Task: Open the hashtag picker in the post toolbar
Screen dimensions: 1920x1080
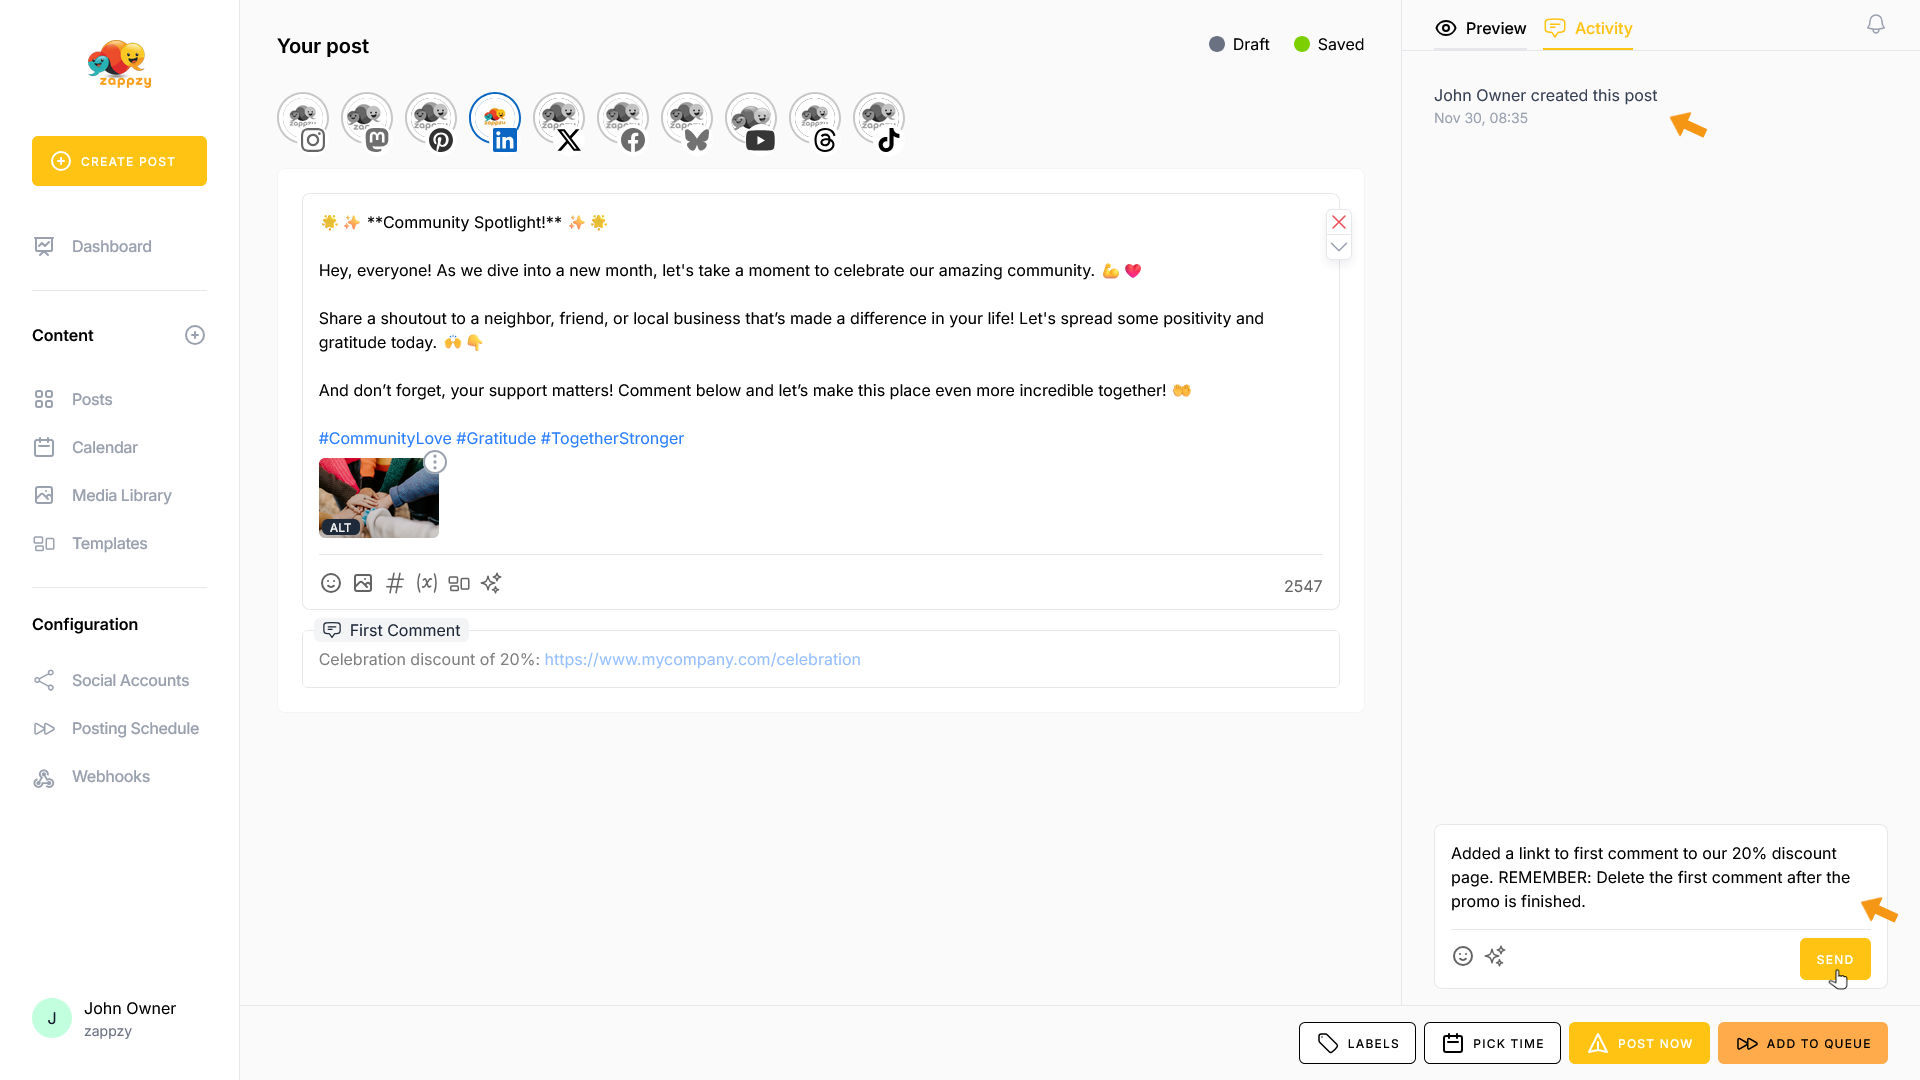Action: (x=395, y=583)
